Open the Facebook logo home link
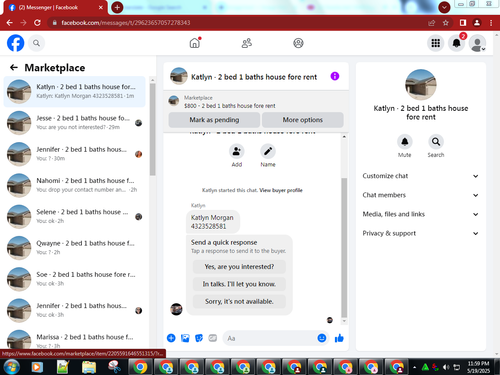 pyautogui.click(x=16, y=43)
